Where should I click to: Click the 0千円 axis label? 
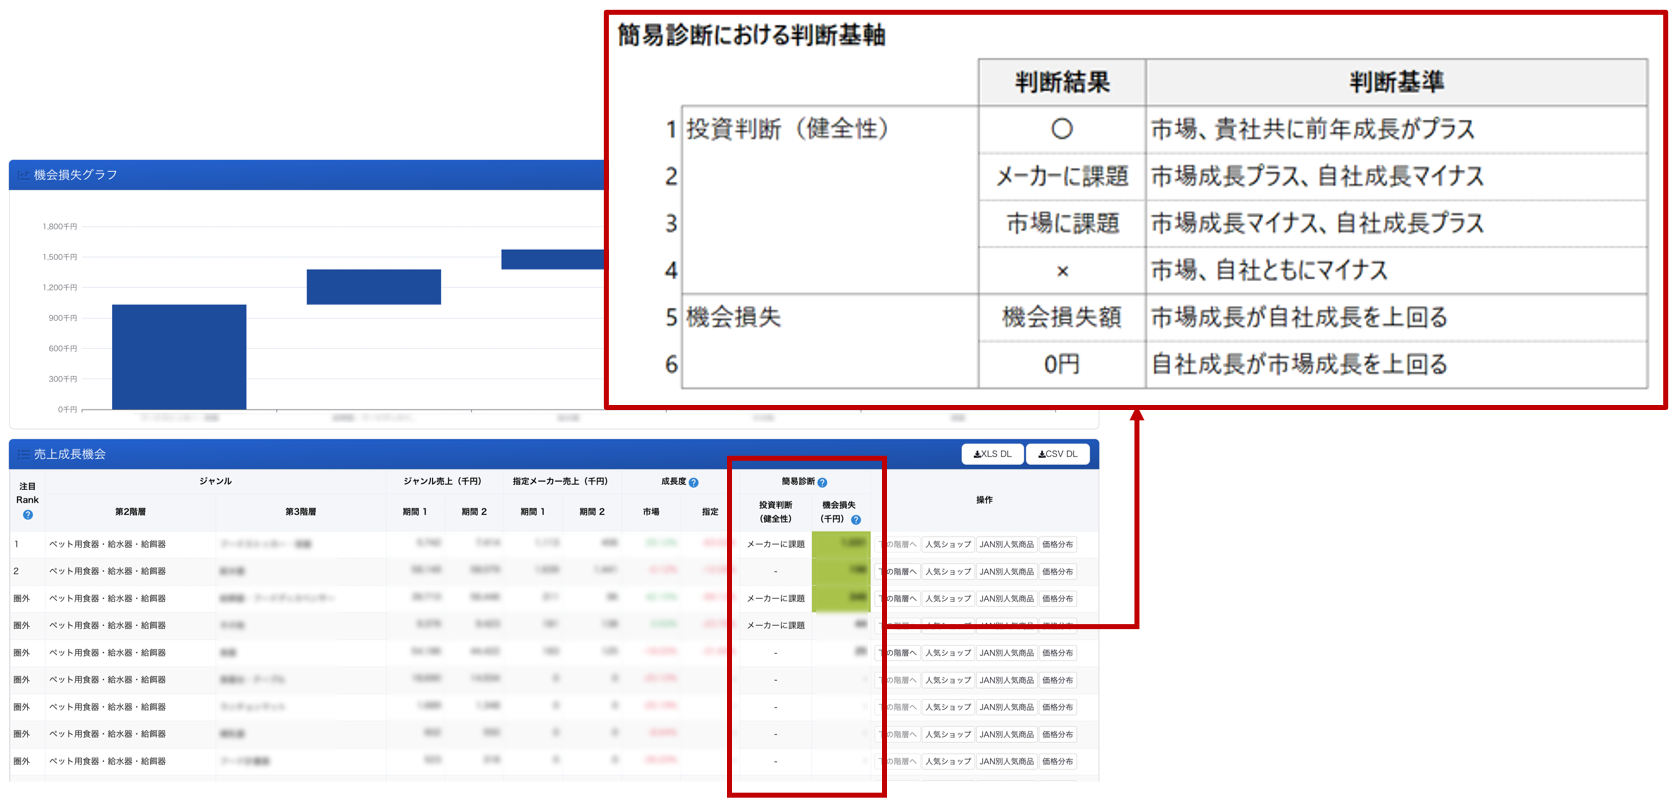point(67,409)
